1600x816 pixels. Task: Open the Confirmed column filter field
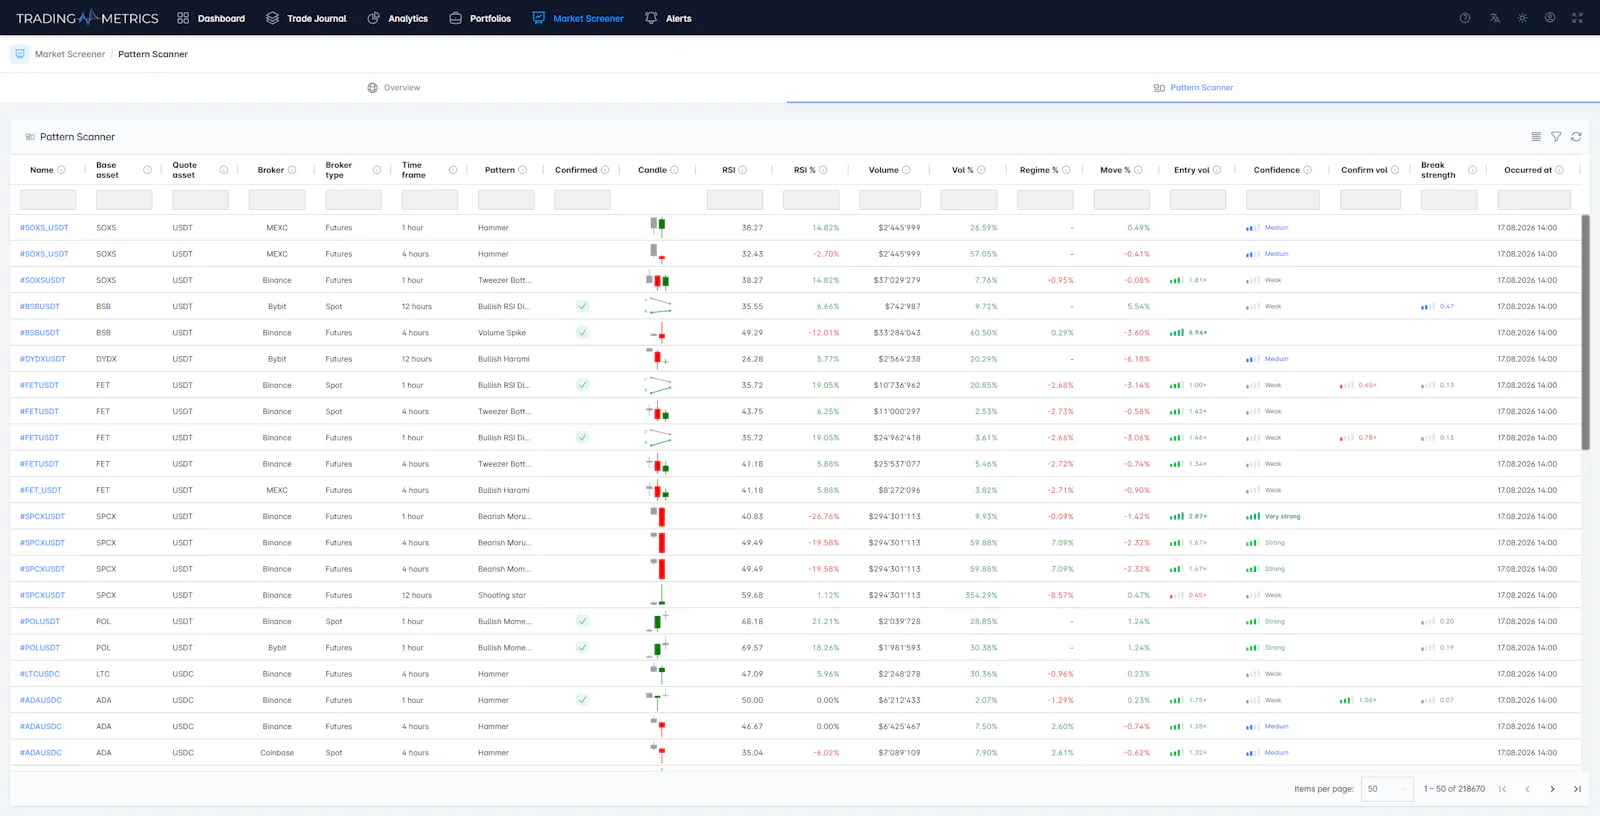pyautogui.click(x=582, y=200)
